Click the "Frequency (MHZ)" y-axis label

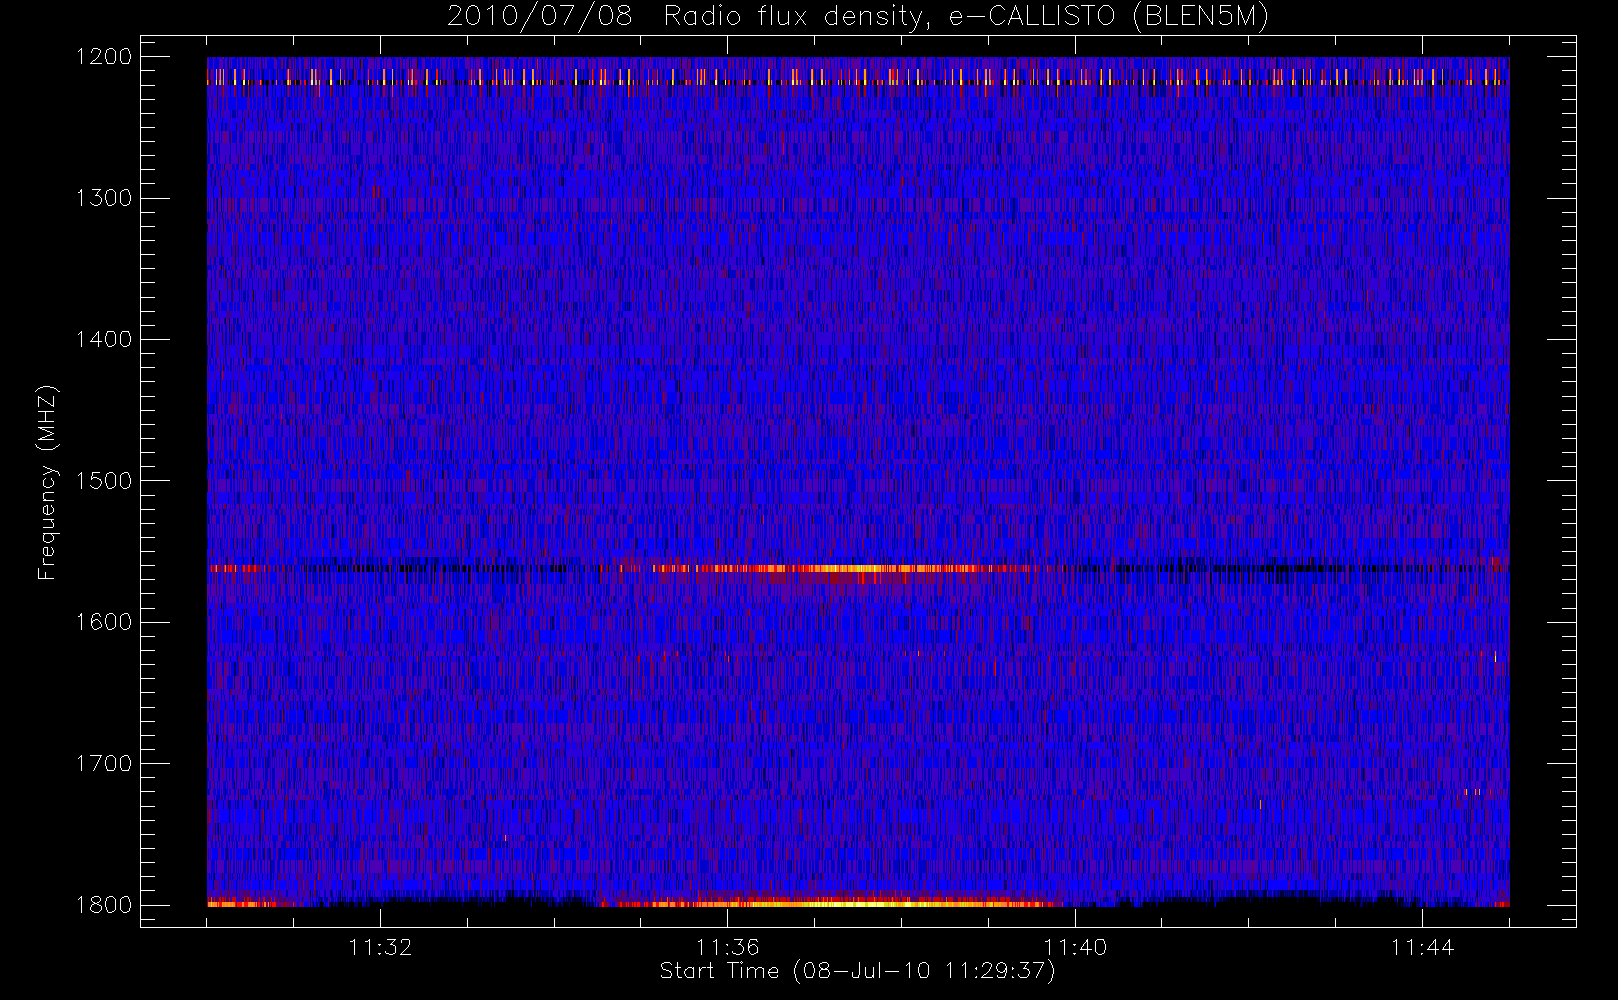47,483
